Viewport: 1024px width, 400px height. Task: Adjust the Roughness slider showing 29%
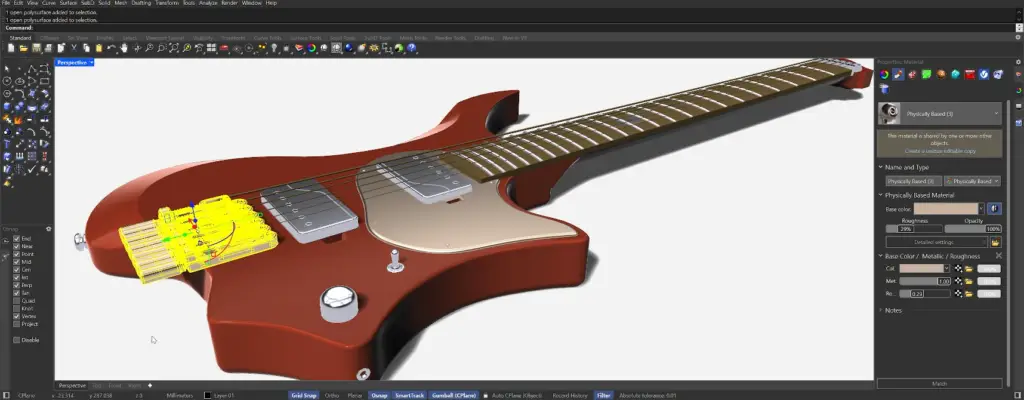[x=914, y=229]
